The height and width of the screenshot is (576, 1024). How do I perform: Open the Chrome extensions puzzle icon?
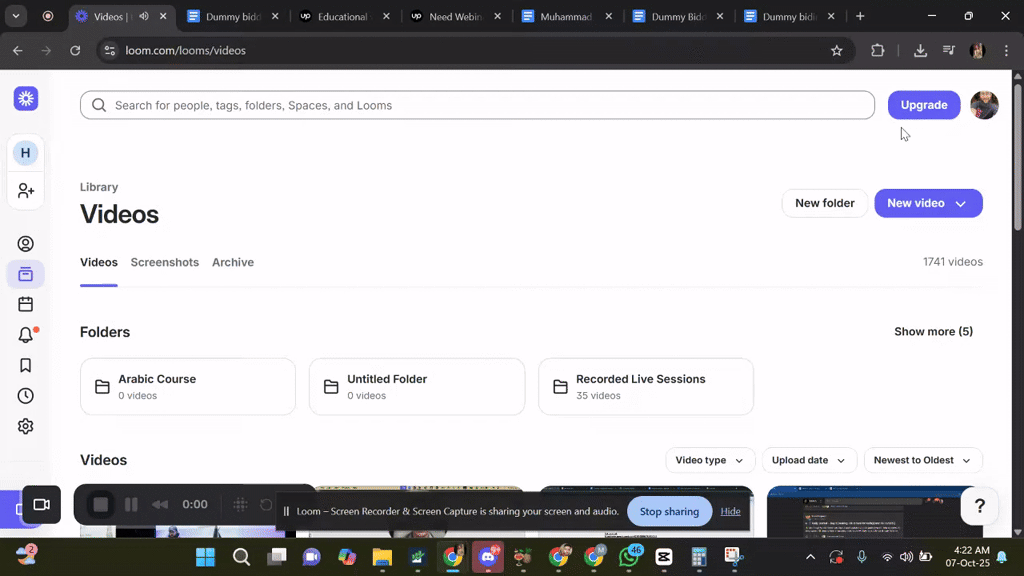[x=878, y=50]
